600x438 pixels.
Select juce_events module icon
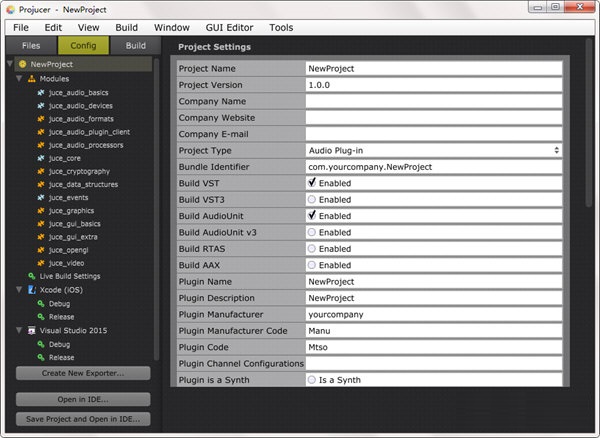(41, 197)
